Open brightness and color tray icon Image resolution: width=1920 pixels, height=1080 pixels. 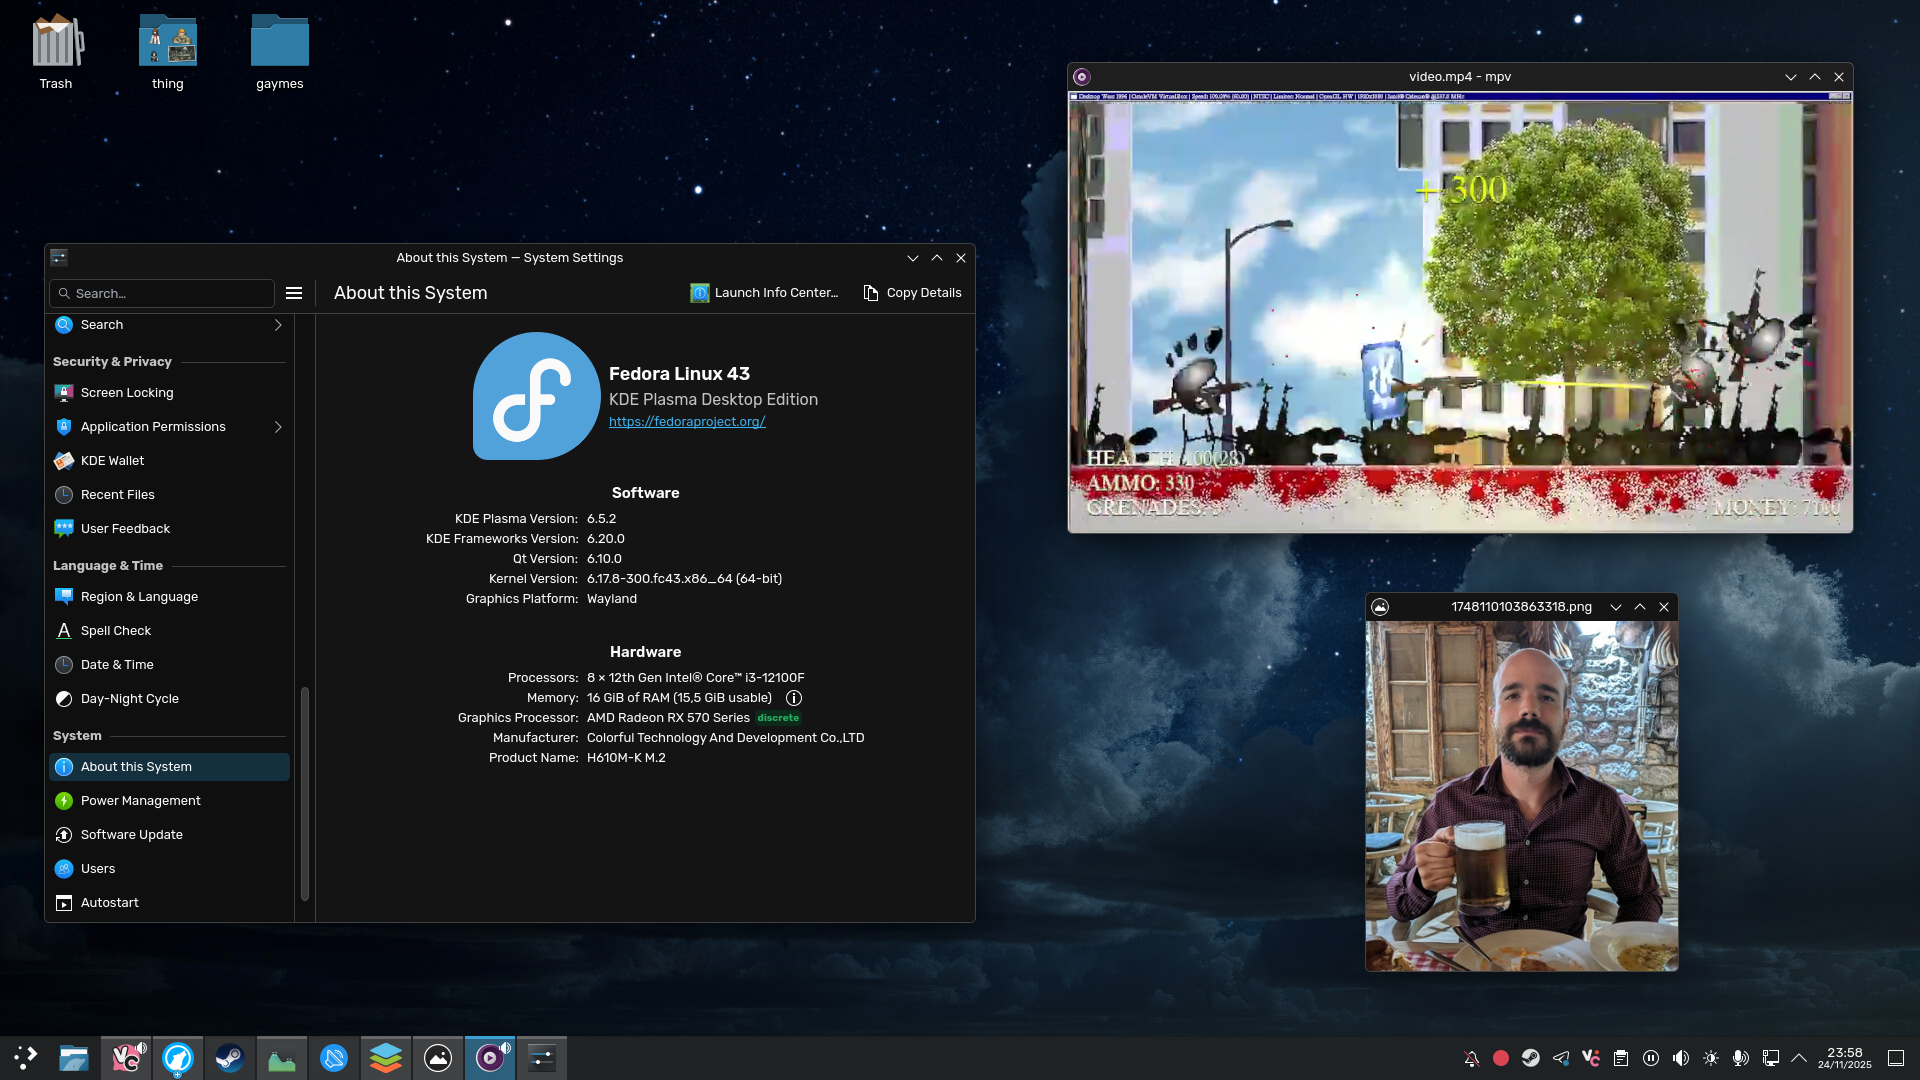click(1711, 1058)
